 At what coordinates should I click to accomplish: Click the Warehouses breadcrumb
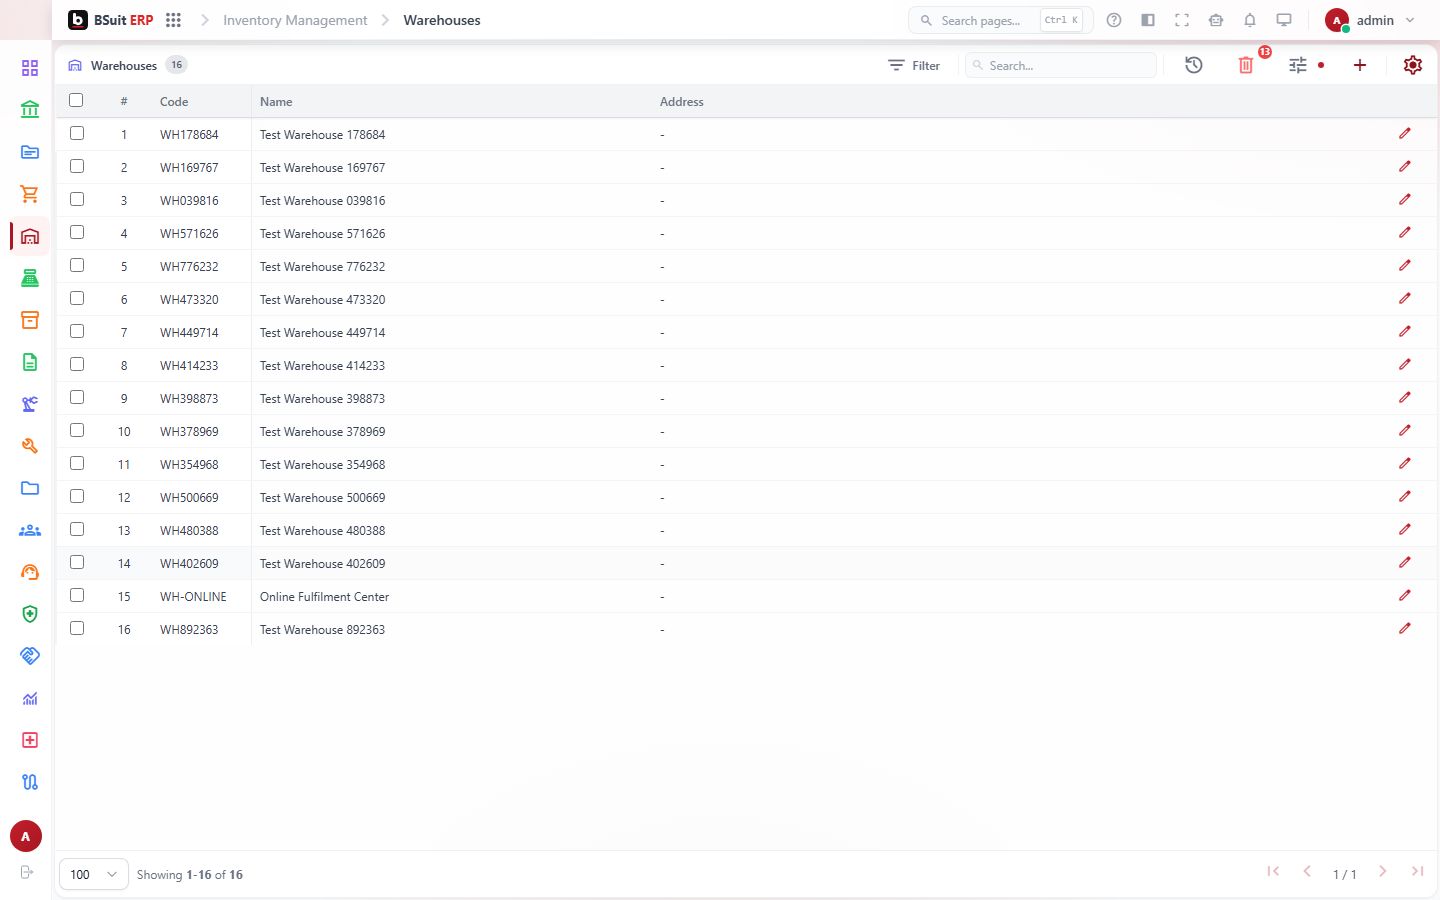coord(442,20)
